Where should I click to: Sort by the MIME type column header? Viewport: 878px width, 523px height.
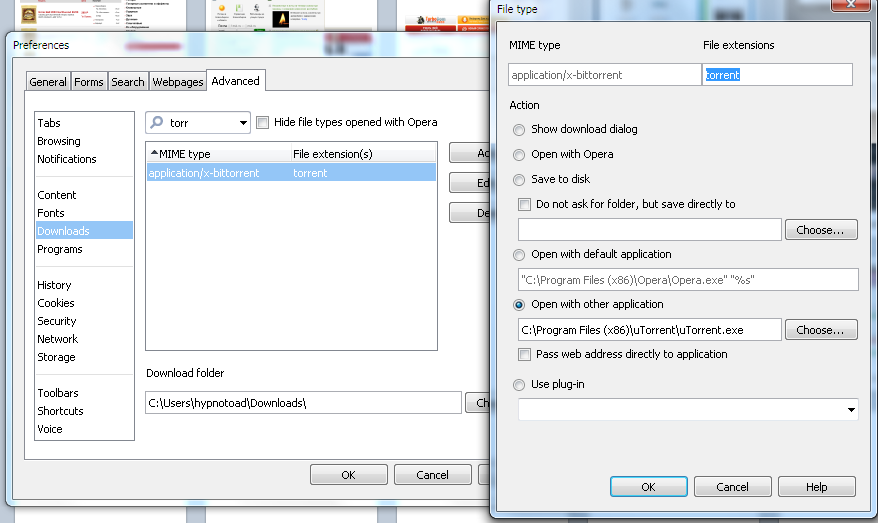point(218,154)
